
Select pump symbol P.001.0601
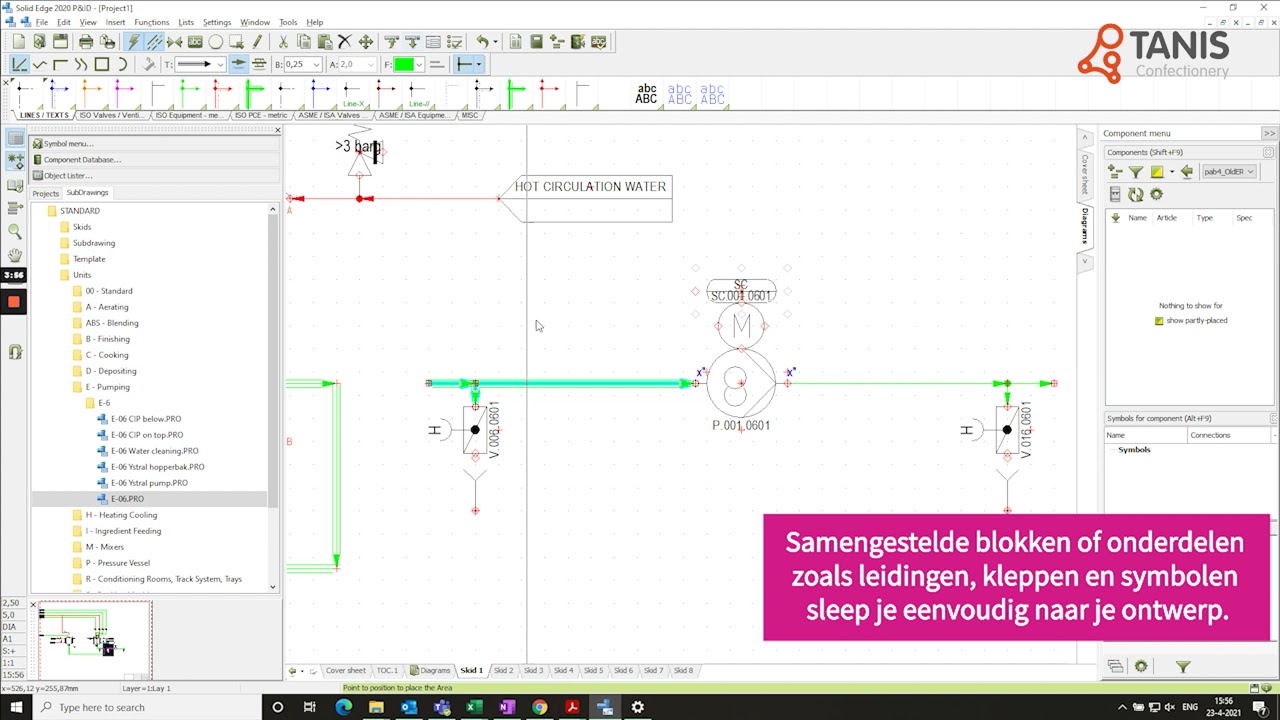click(x=741, y=382)
